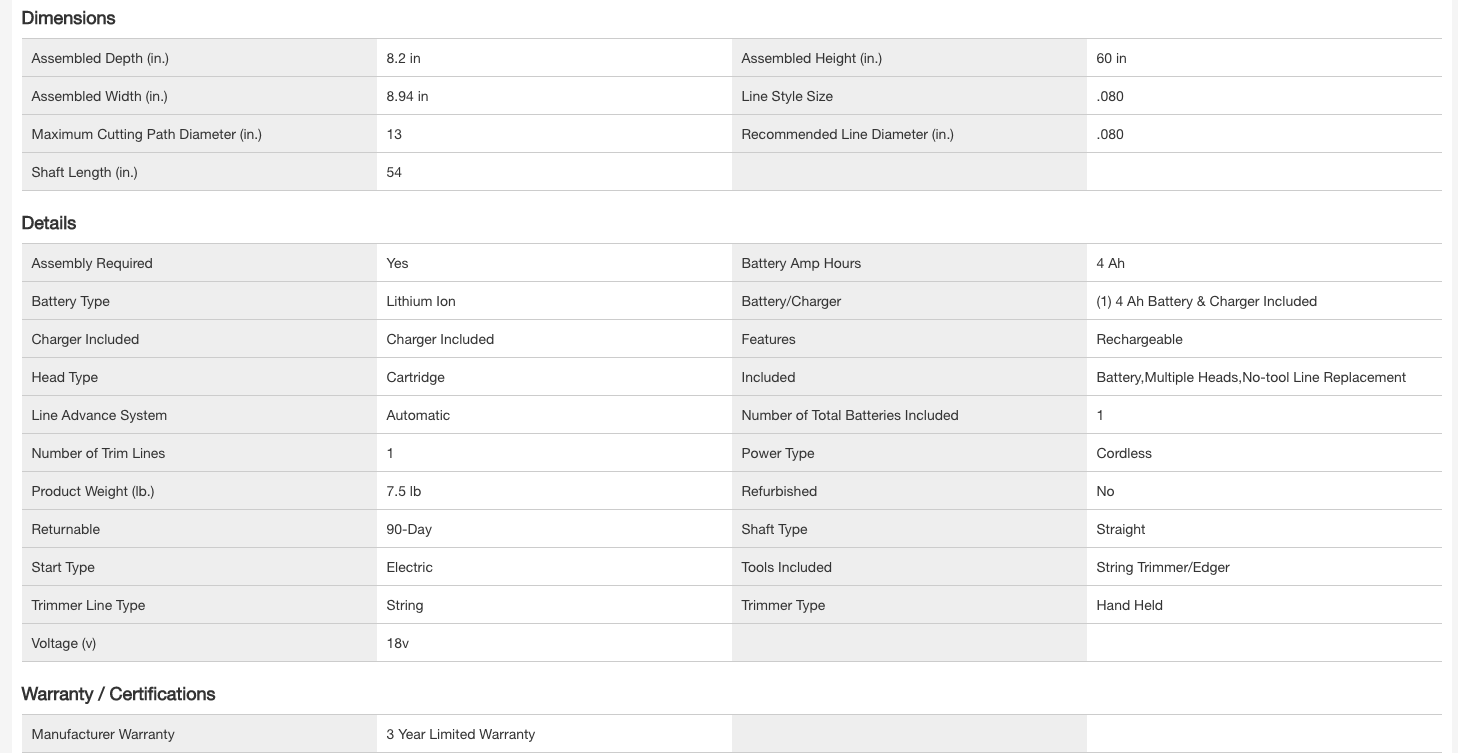Click the Warranty / Certifications heading
Screen dimensions: 1458x753
pyautogui.click(x=118, y=694)
